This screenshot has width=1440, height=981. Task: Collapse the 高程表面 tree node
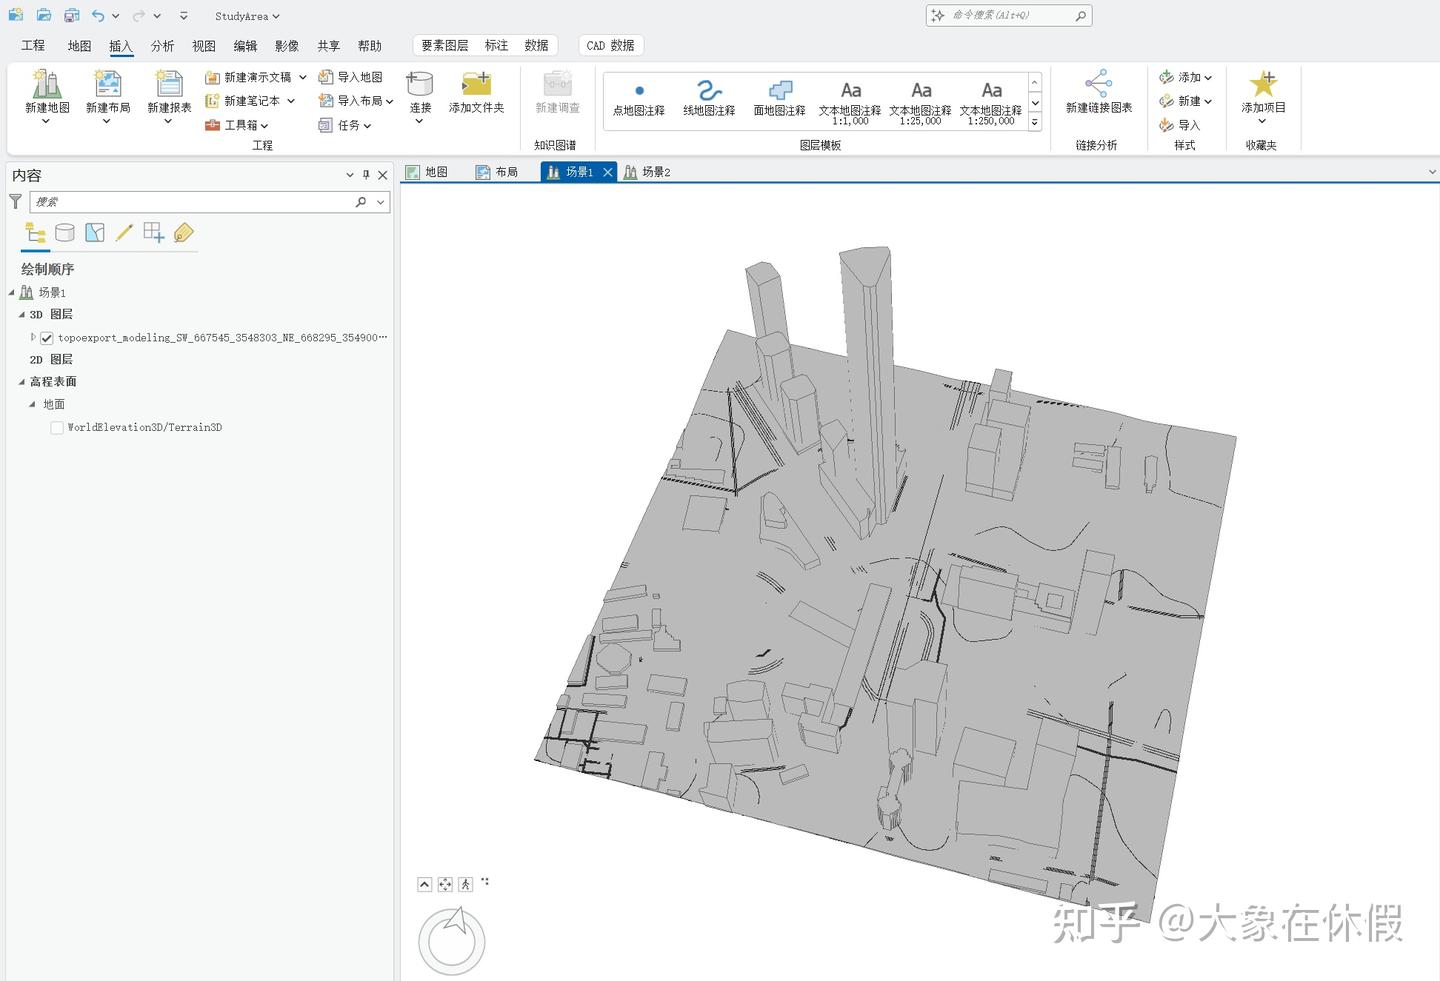[x=21, y=381]
